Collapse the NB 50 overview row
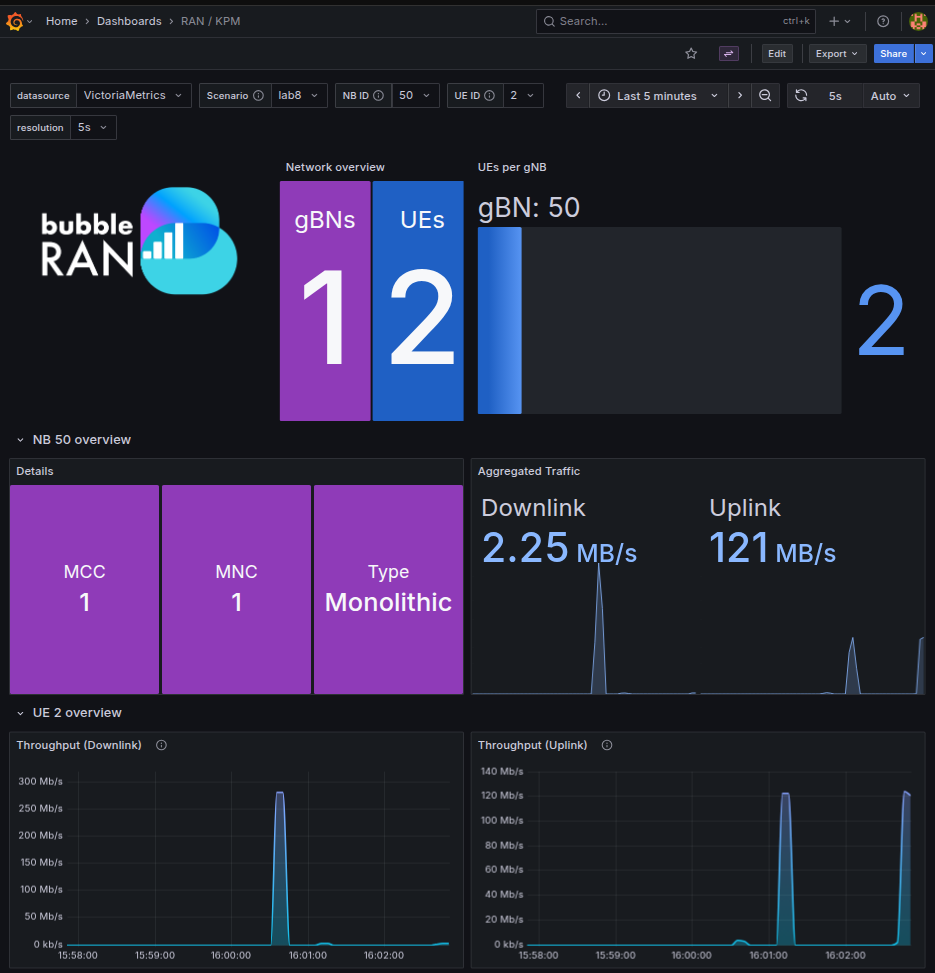 point(20,440)
